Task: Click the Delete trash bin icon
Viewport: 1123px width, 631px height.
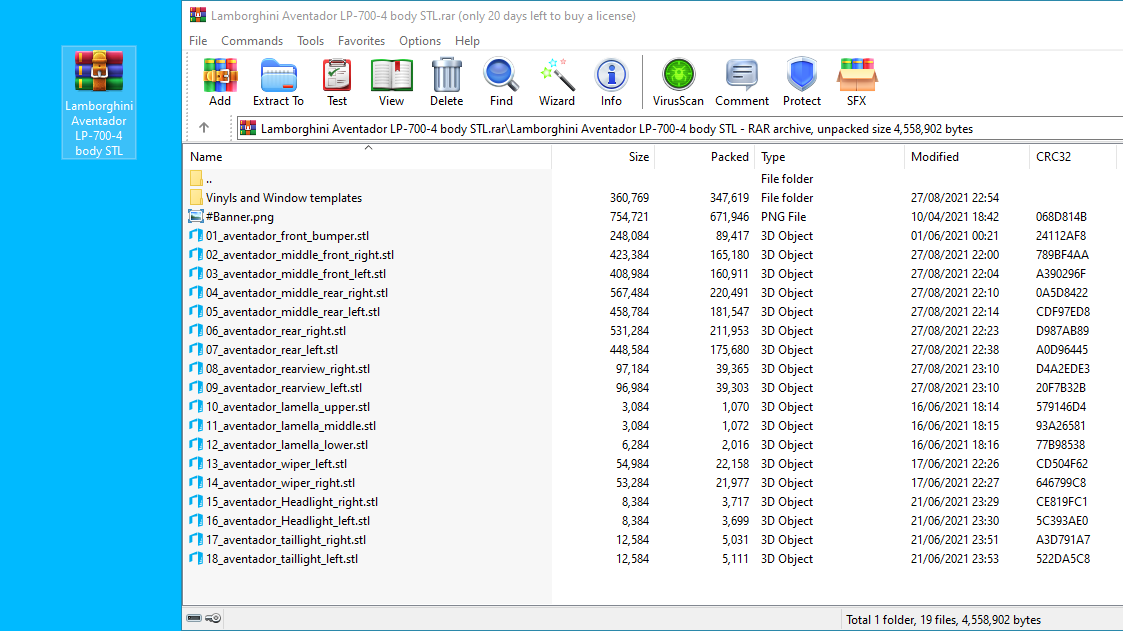Action: pos(446,82)
